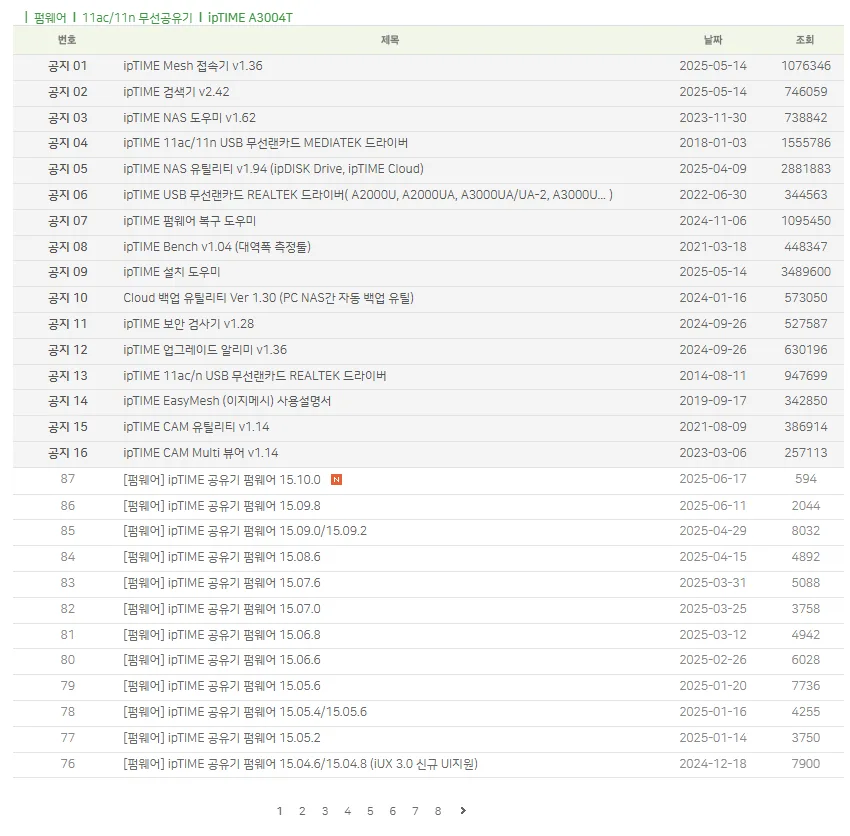
Task: Open ipTIME Bench v1.04 post
Action: coord(217,247)
